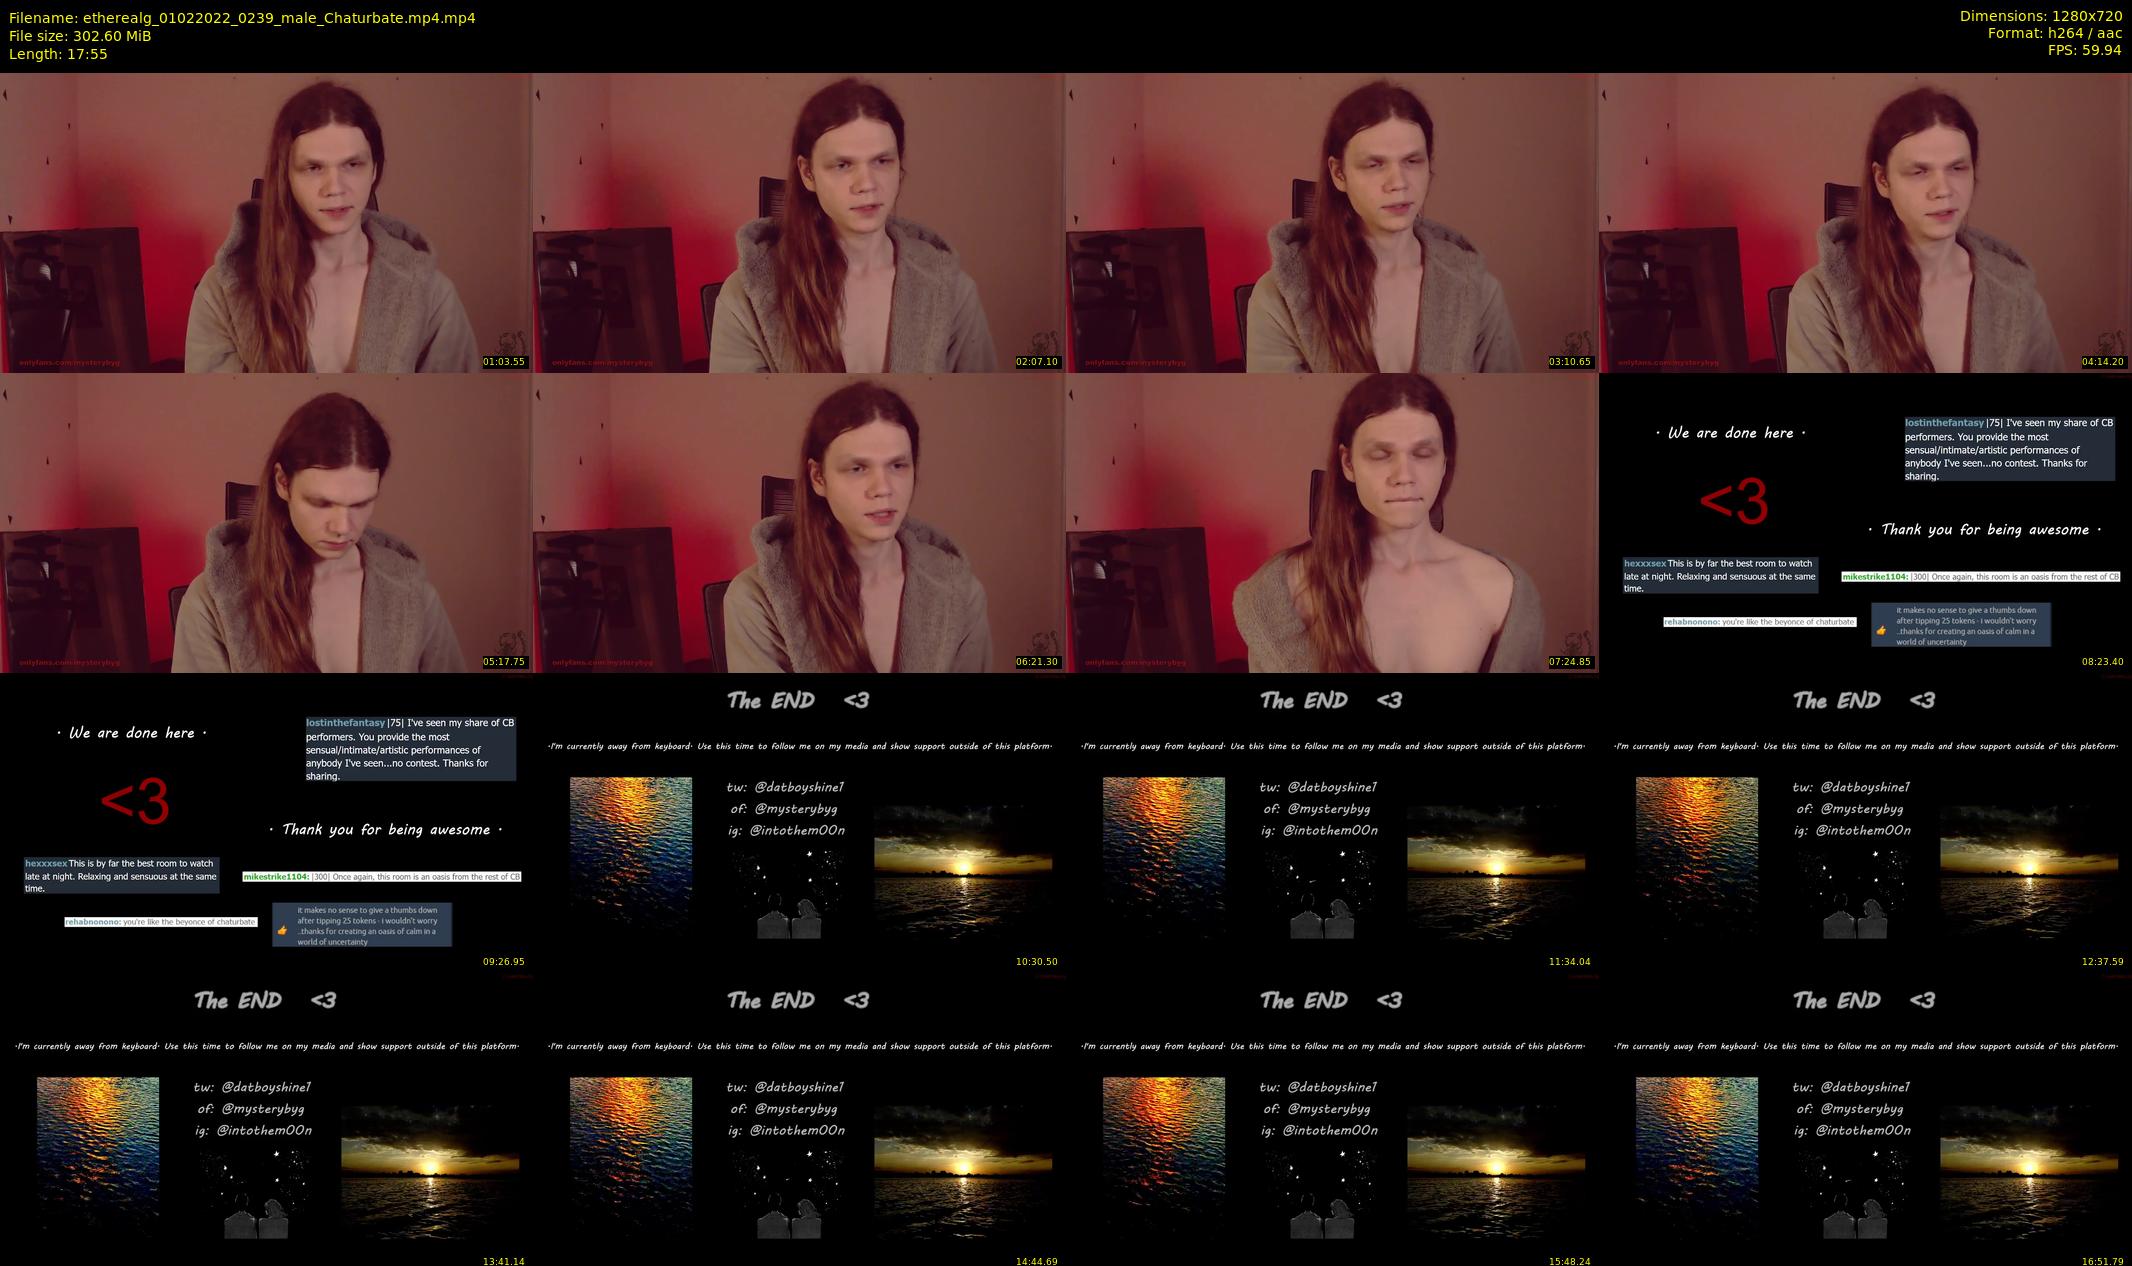The image size is (2132, 1266).
Task: Open the 07:24.85 thumbnail
Action: tap(1331, 522)
